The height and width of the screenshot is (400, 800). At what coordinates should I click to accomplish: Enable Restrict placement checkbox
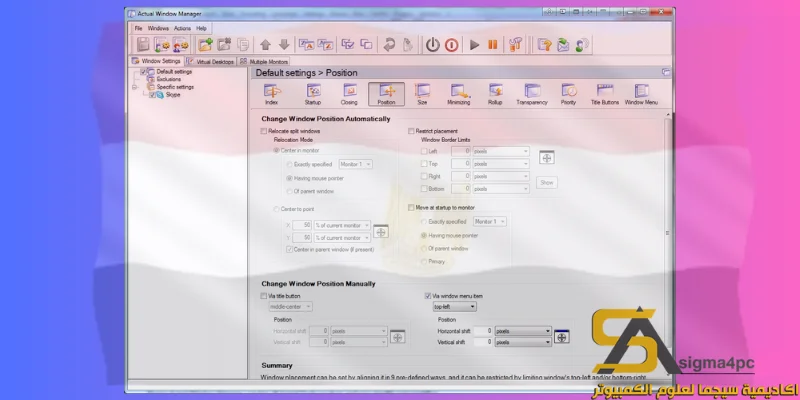(x=411, y=131)
